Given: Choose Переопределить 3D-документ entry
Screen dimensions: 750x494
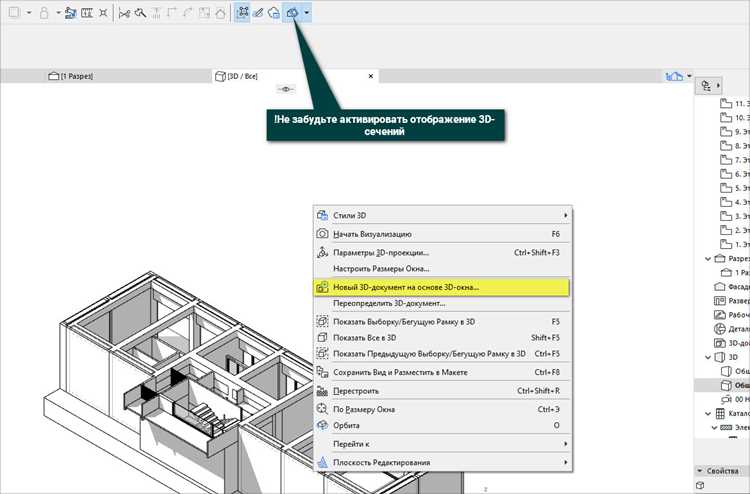Looking at the screenshot, I should click(x=442, y=303).
